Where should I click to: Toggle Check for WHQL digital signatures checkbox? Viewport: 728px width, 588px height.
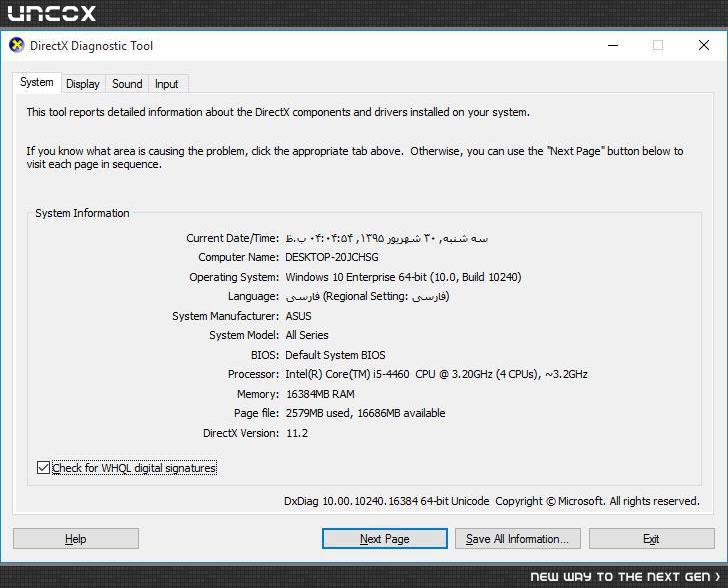[43, 468]
